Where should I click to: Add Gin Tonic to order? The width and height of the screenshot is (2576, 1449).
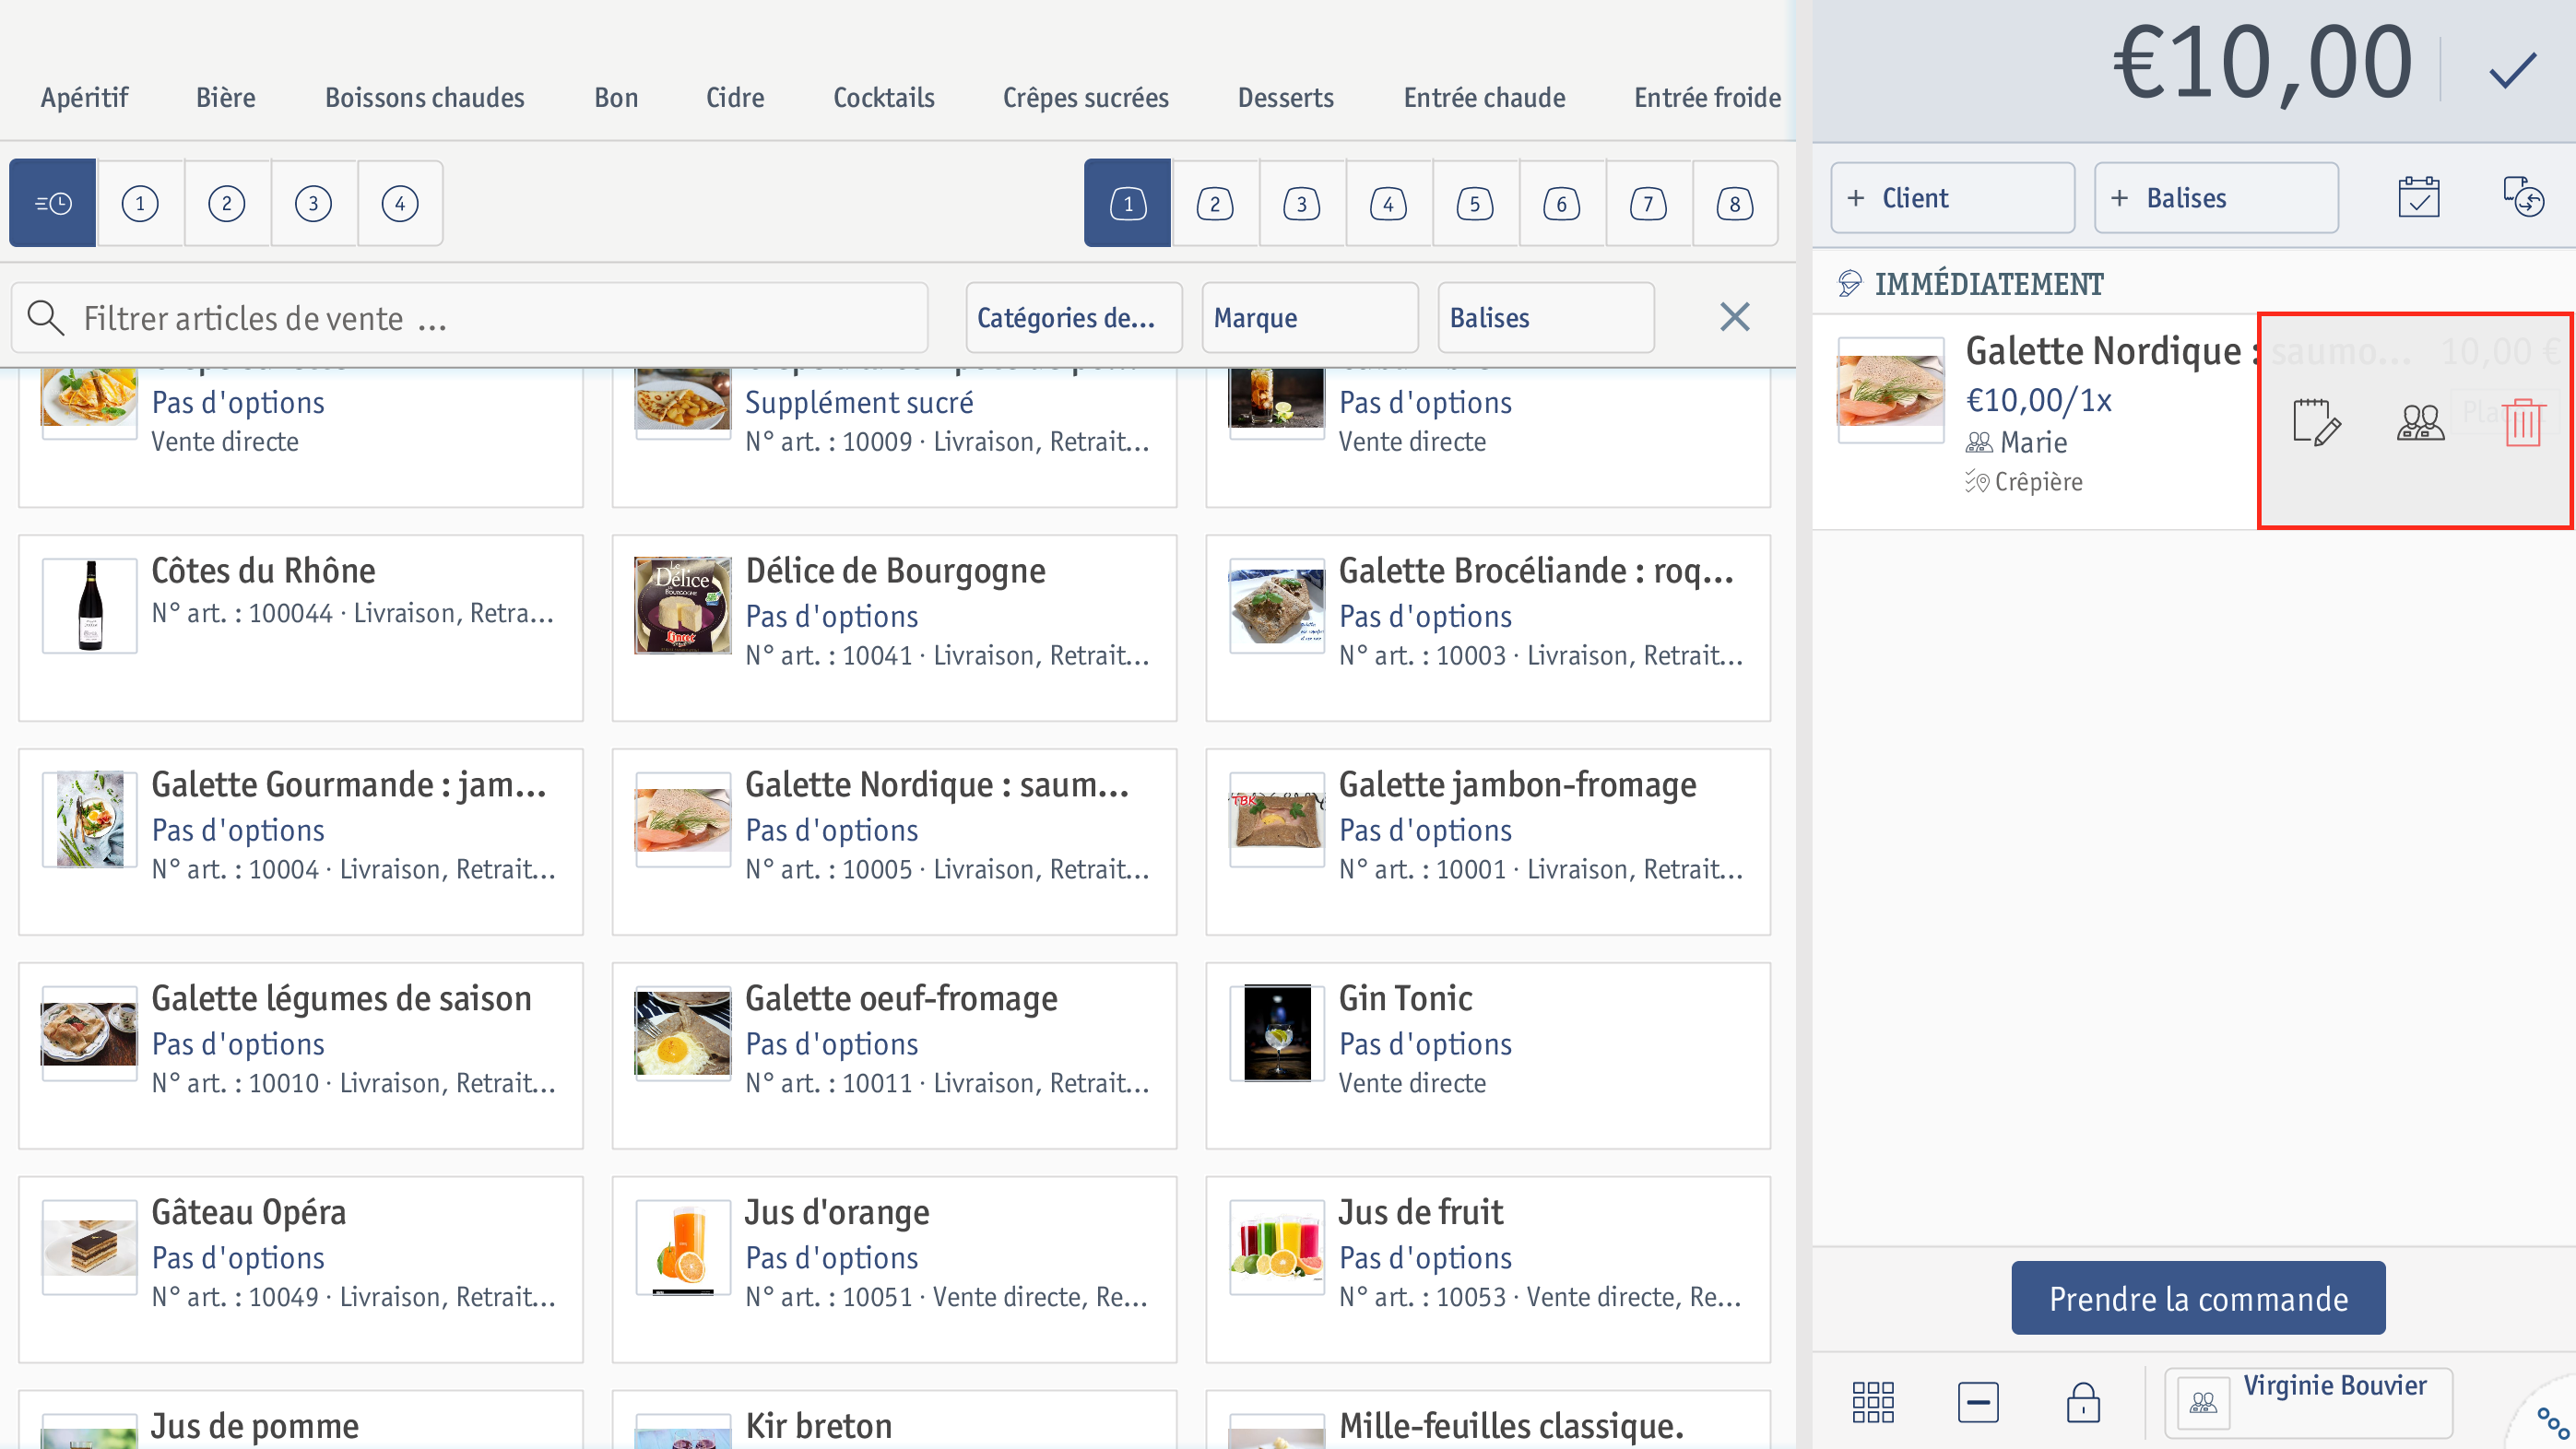coord(1488,1056)
